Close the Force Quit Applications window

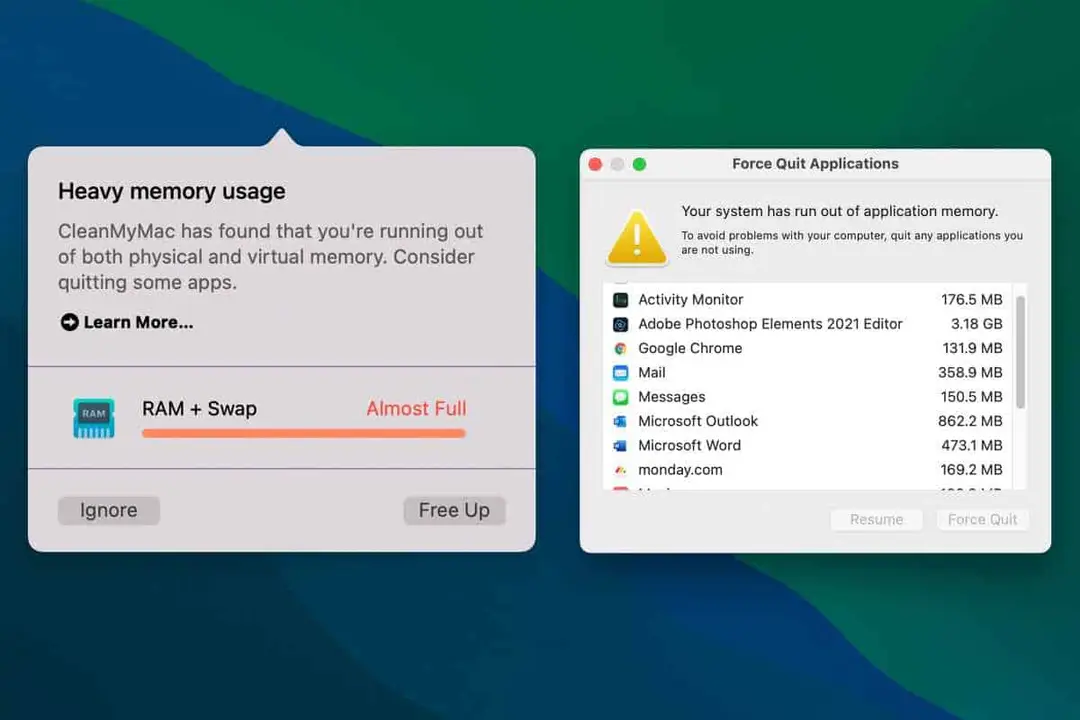pyautogui.click(x=595, y=164)
